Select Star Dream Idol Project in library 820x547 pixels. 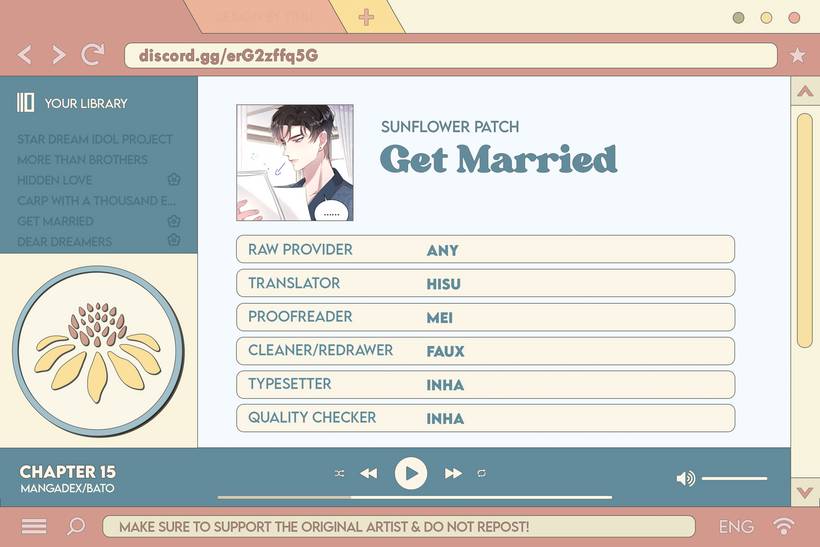click(95, 139)
